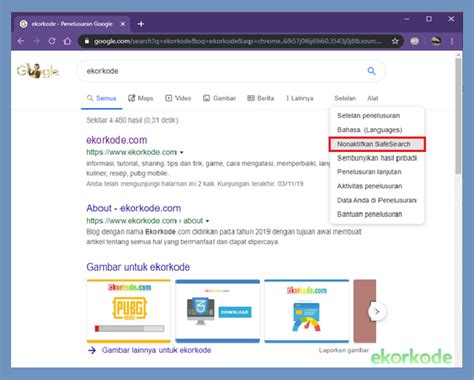
Task: Open the Chrome three-dot menu
Action: tap(452, 41)
